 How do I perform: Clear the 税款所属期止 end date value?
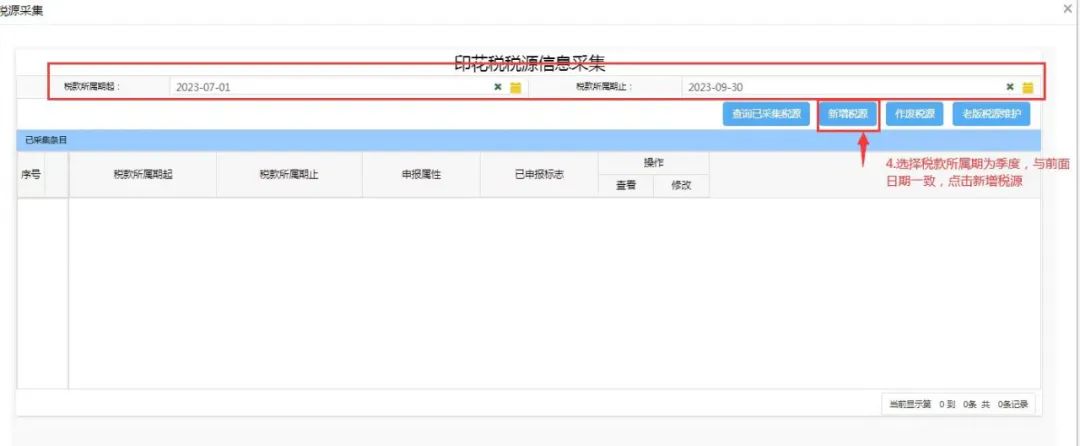[1010, 87]
